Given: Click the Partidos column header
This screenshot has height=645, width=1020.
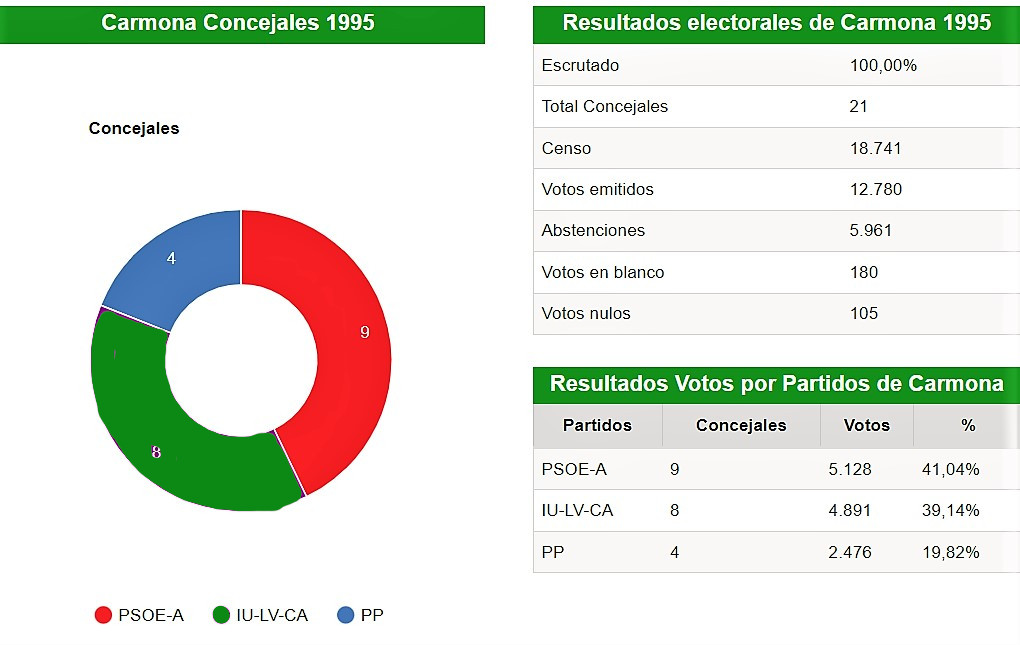Looking at the screenshot, I should point(598,425).
